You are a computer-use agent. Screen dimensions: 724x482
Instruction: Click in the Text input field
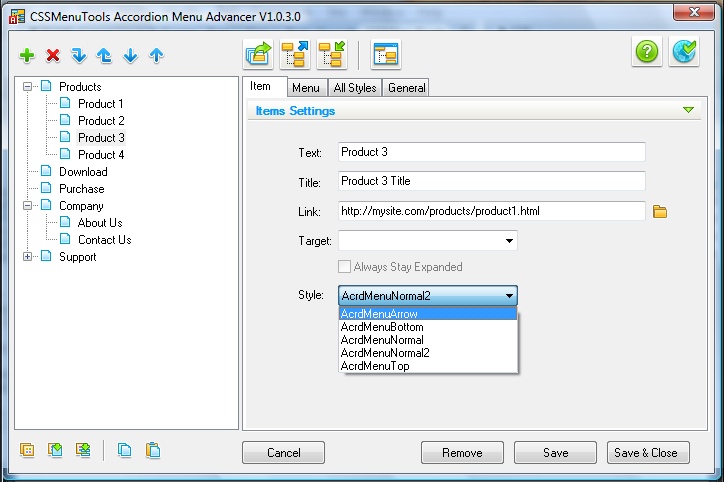pyautogui.click(x=492, y=152)
